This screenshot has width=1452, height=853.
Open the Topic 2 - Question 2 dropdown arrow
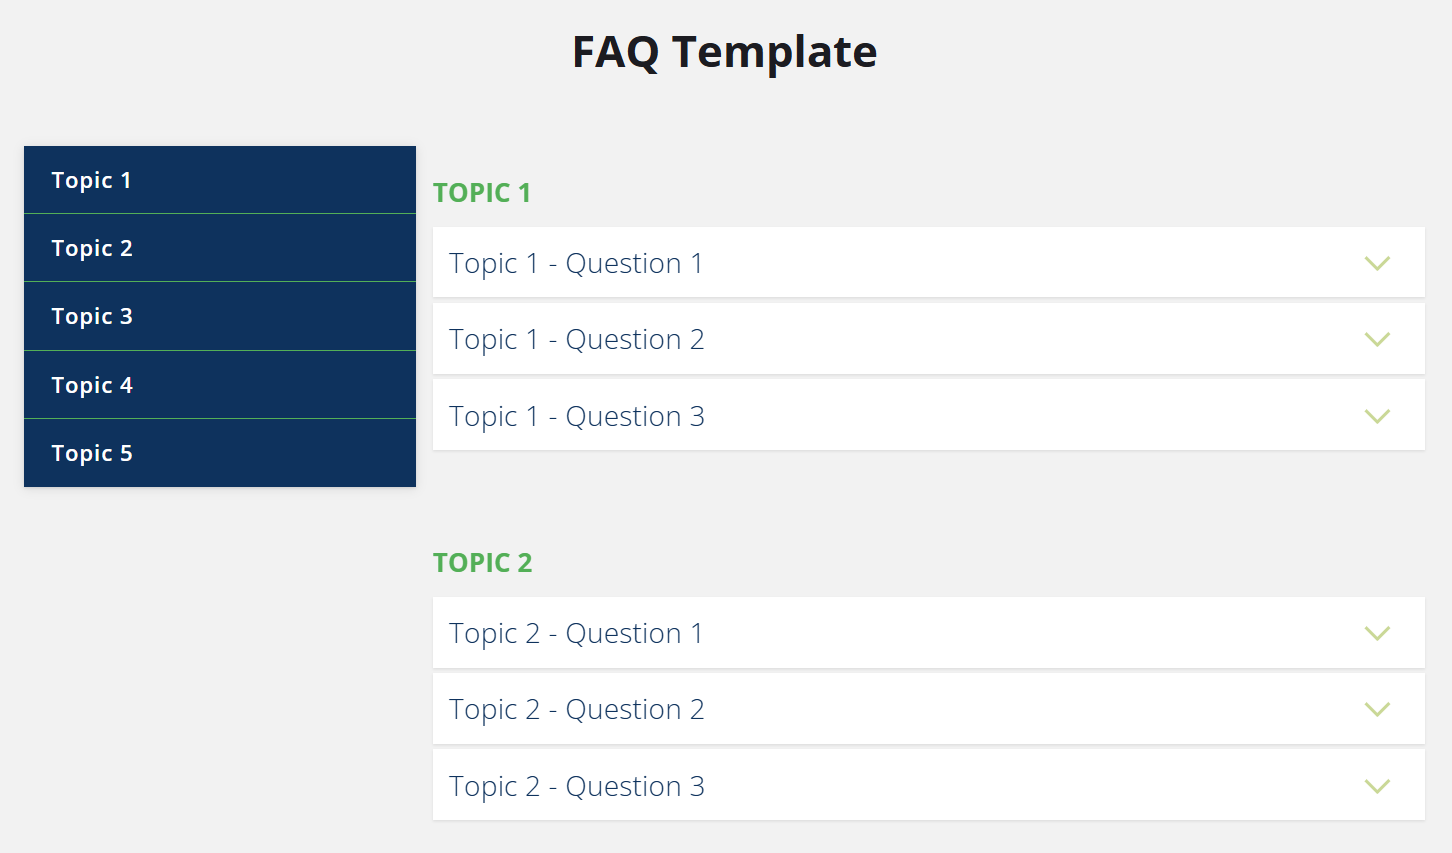(x=1377, y=709)
